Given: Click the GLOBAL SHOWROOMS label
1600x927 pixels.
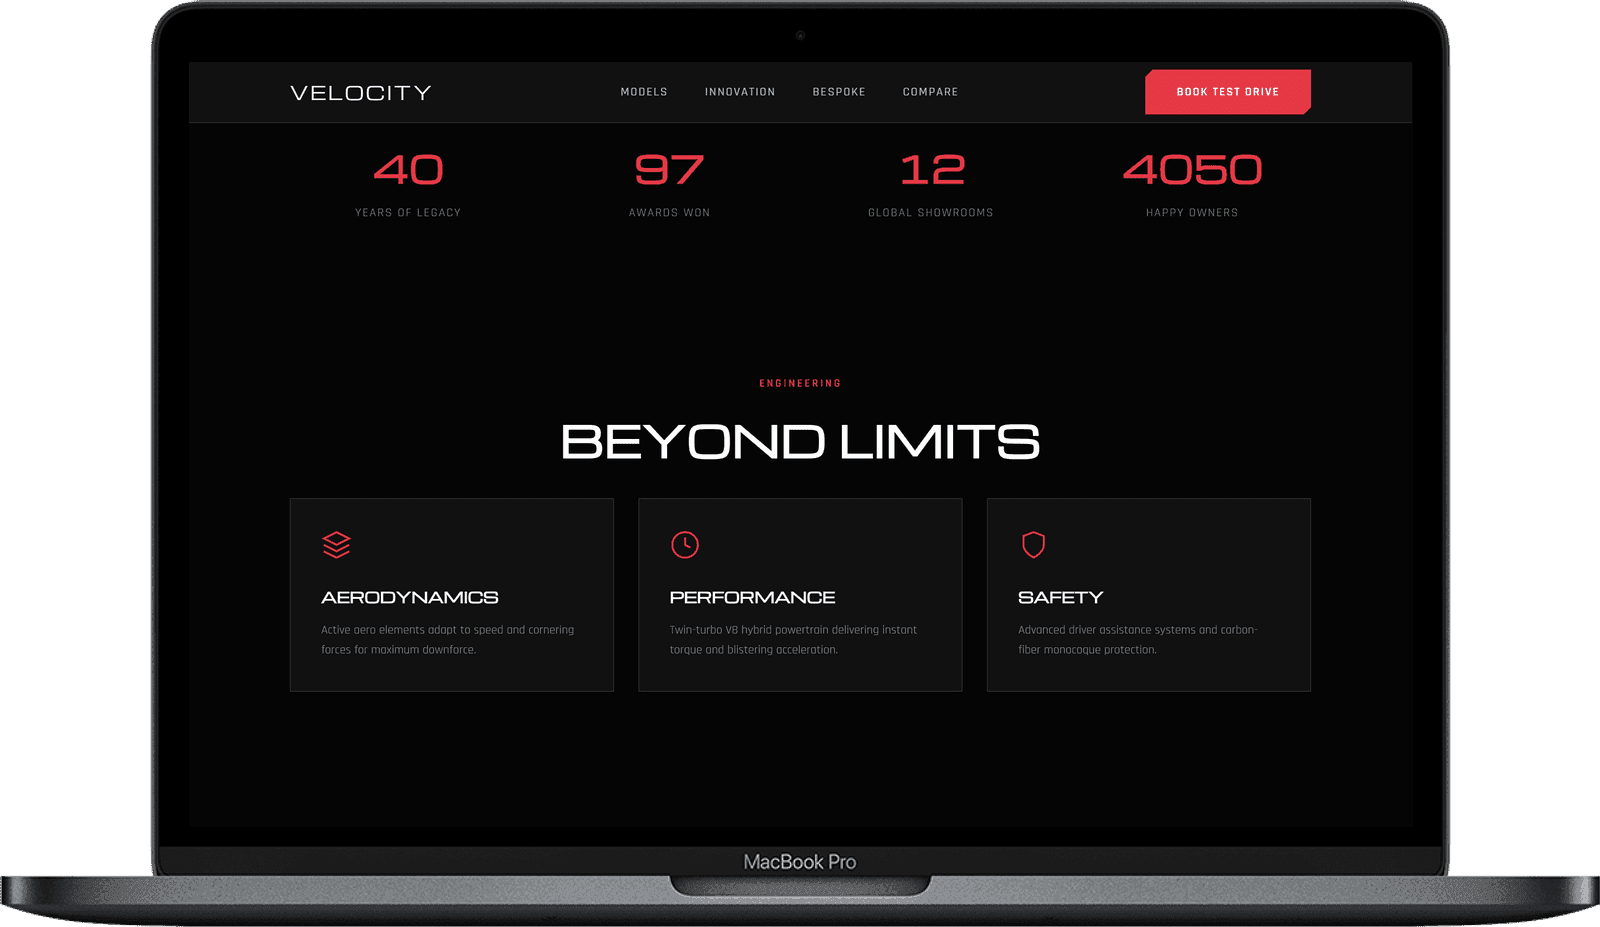Looking at the screenshot, I should pyautogui.click(x=931, y=213).
